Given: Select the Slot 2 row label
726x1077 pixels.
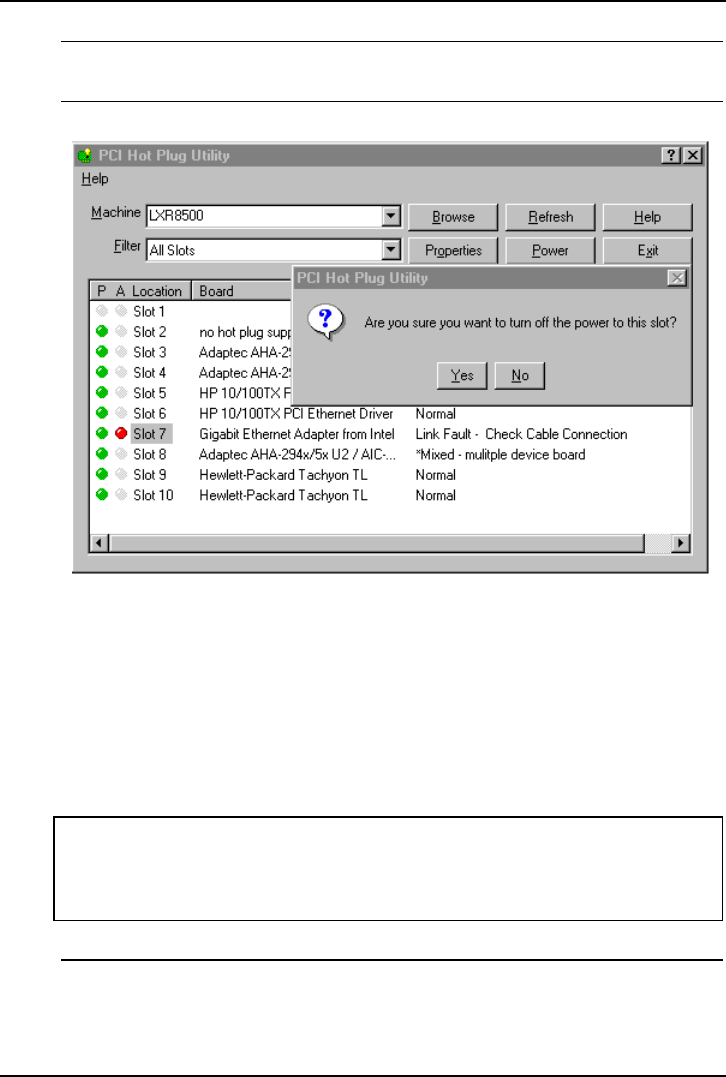Looking at the screenshot, I should pos(150,332).
